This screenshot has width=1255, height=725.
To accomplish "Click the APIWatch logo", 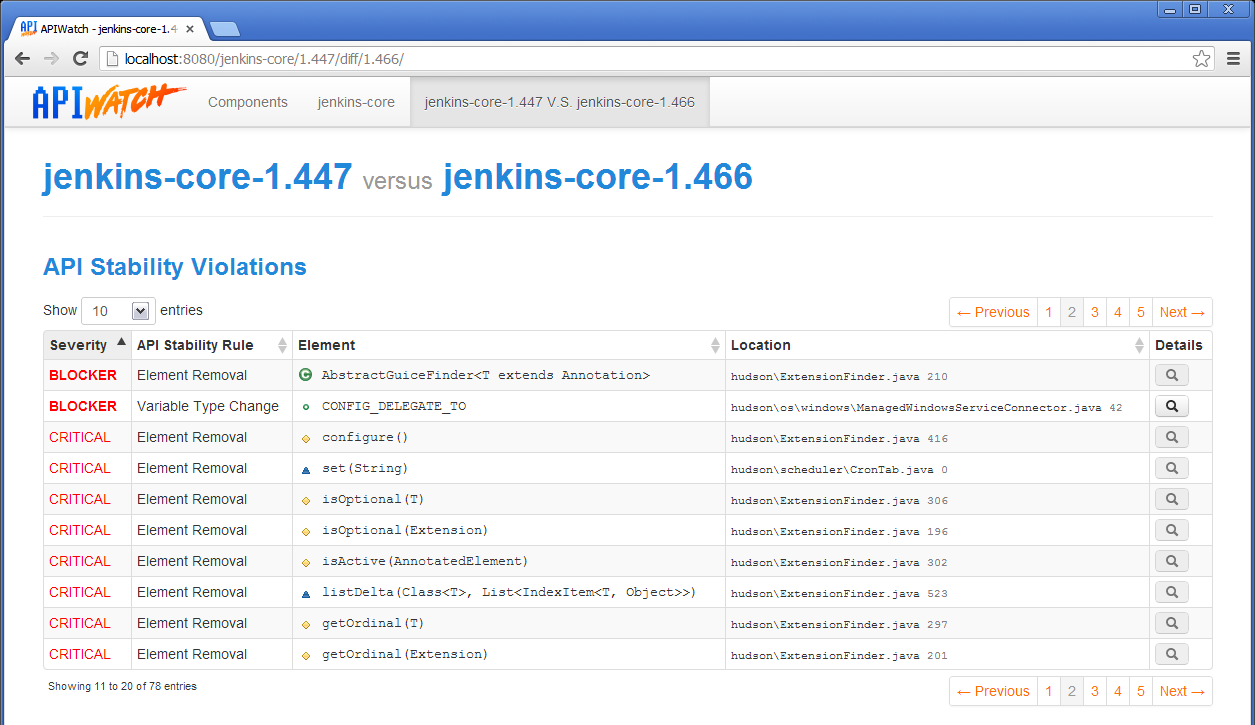I will tap(109, 102).
